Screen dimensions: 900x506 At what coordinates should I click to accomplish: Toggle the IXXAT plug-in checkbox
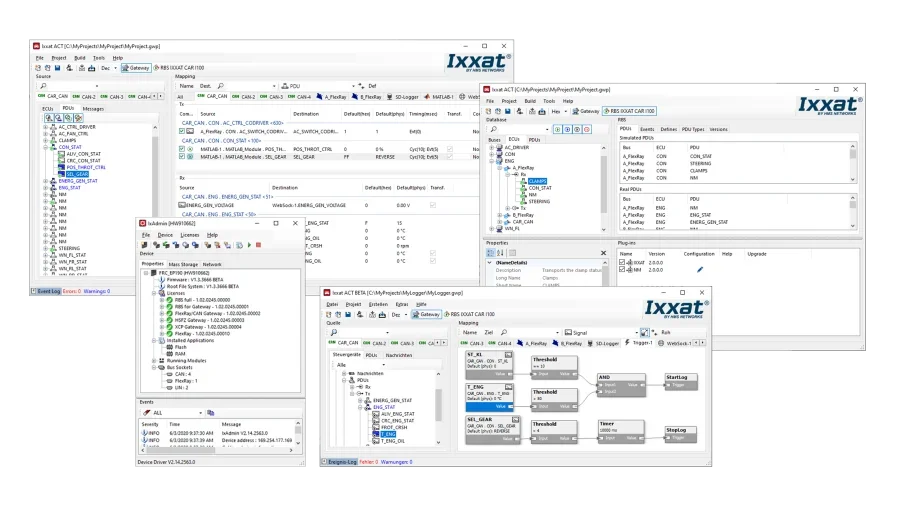622,262
